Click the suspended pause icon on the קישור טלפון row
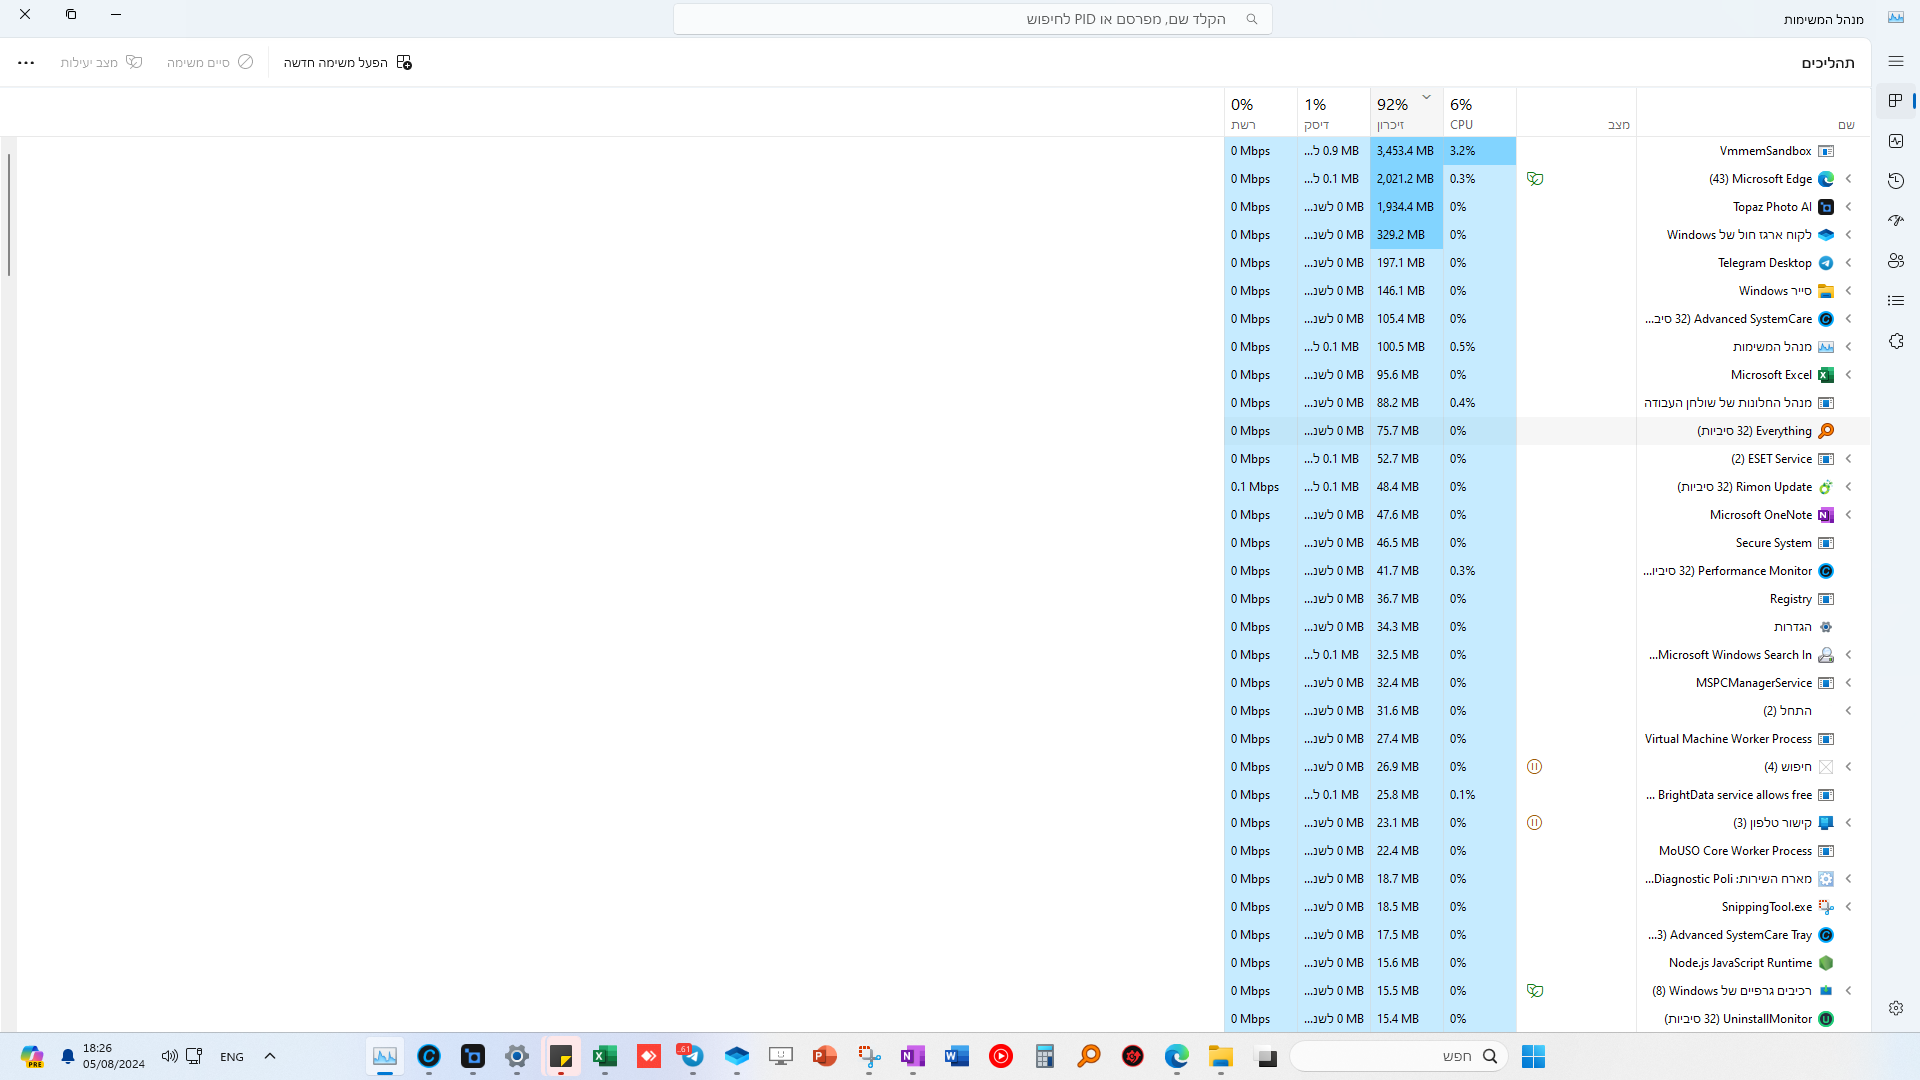 (1535, 823)
